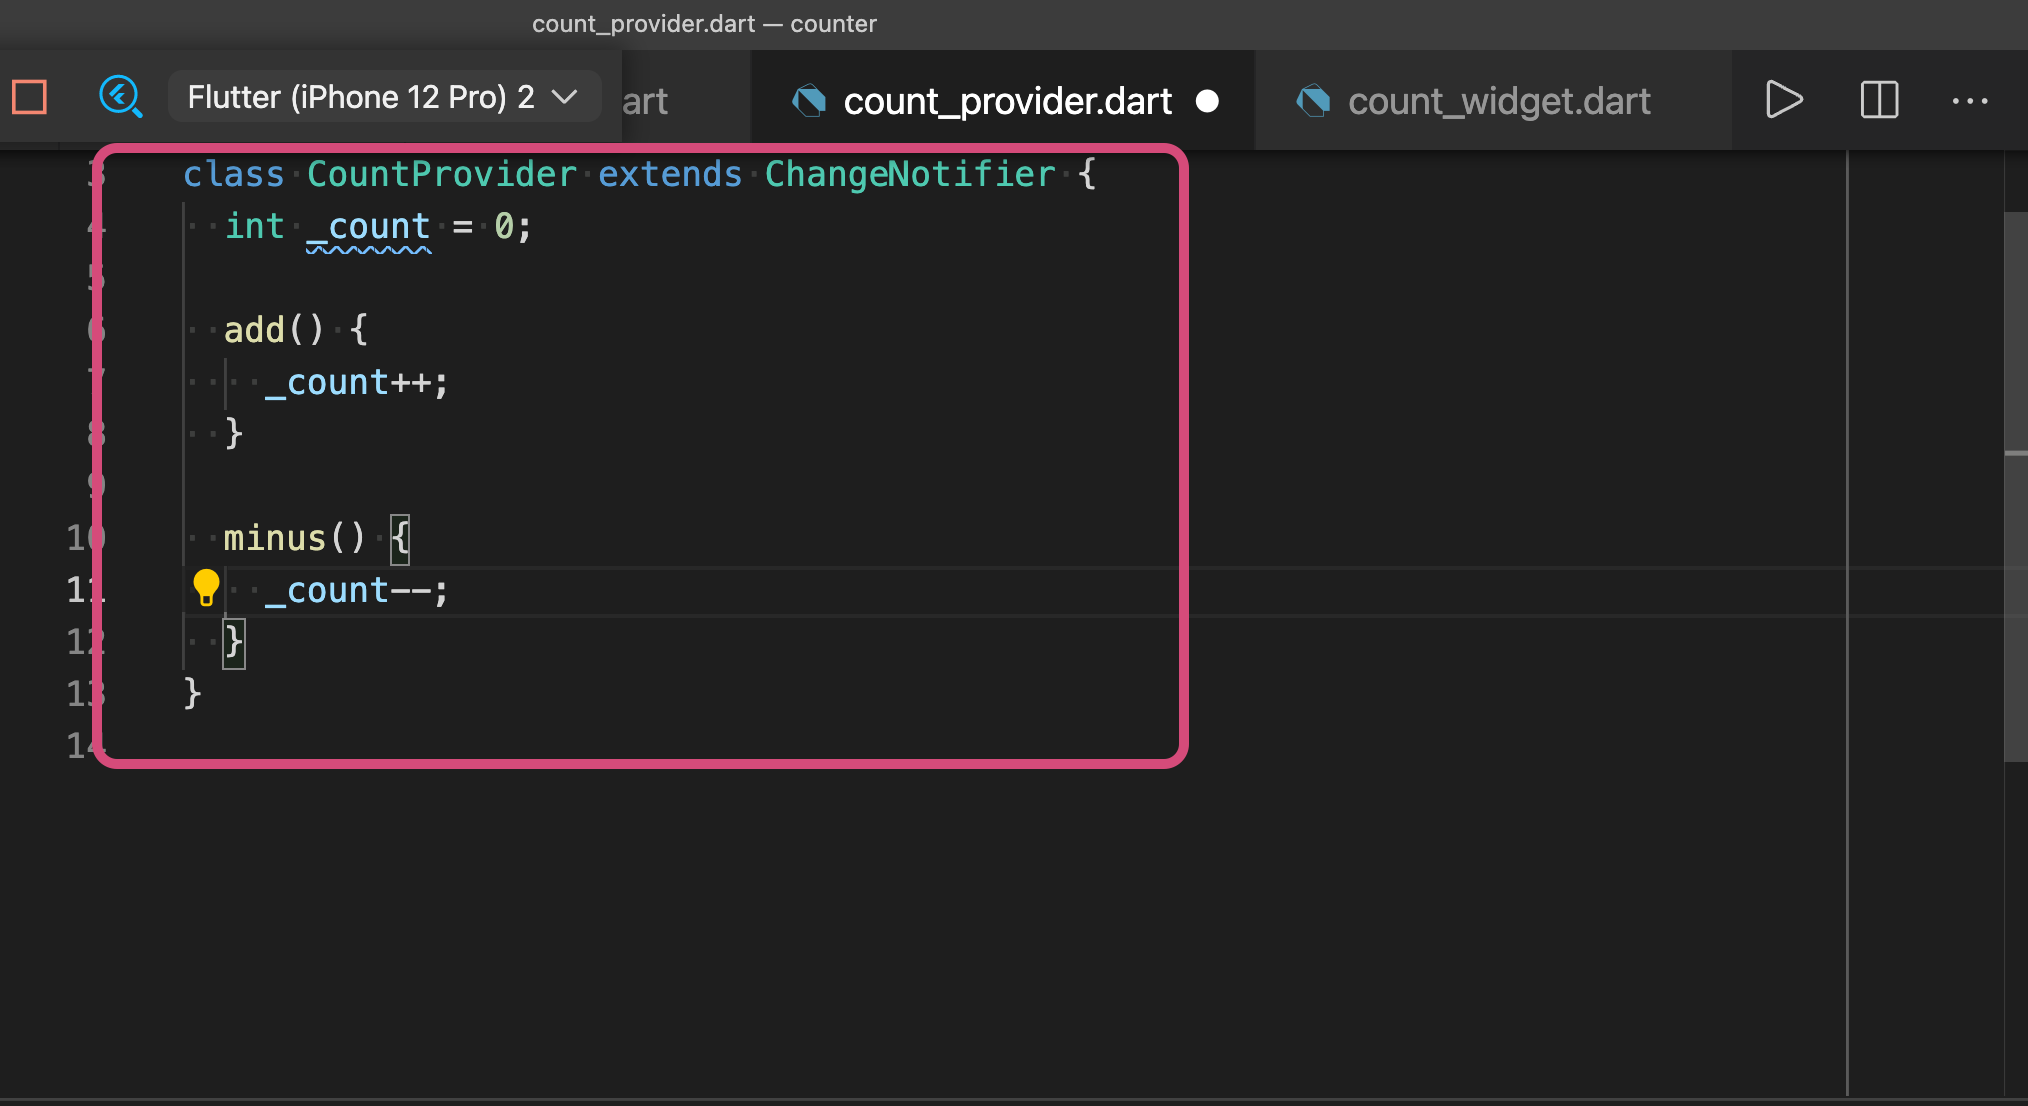Click the Run play triangle icon

1783,100
